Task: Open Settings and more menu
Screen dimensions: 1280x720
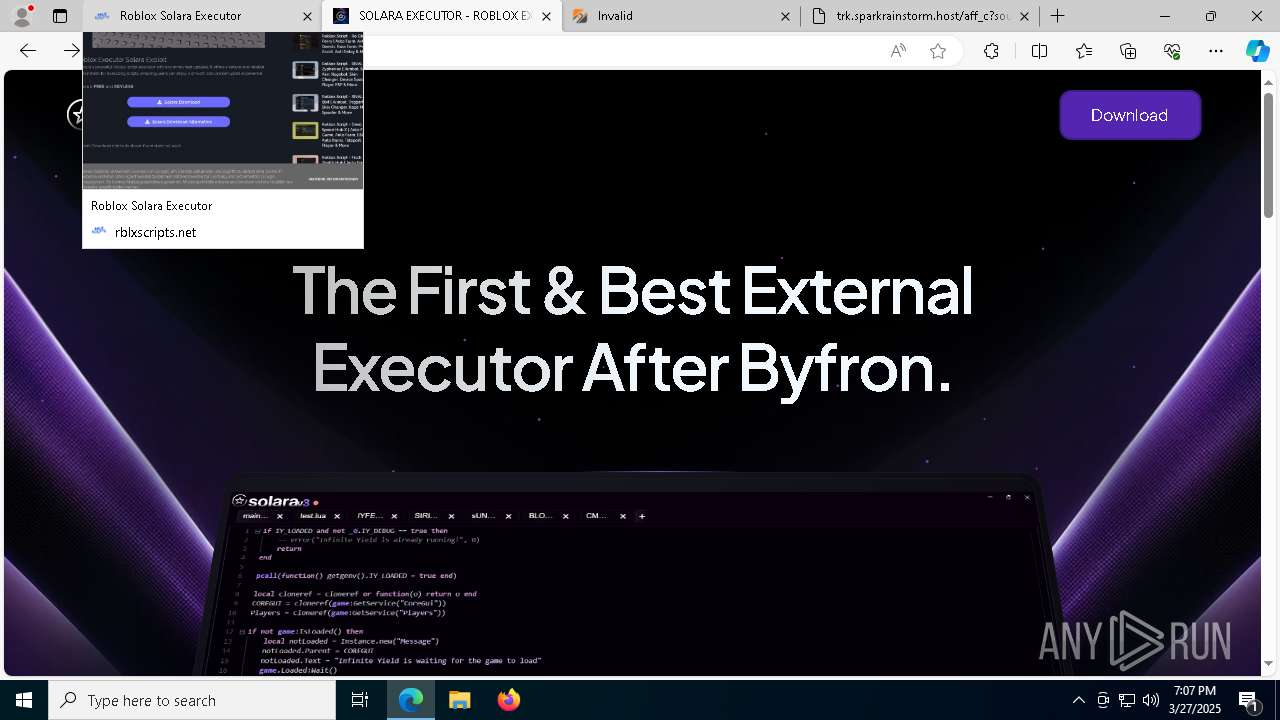Action: (1216, 51)
